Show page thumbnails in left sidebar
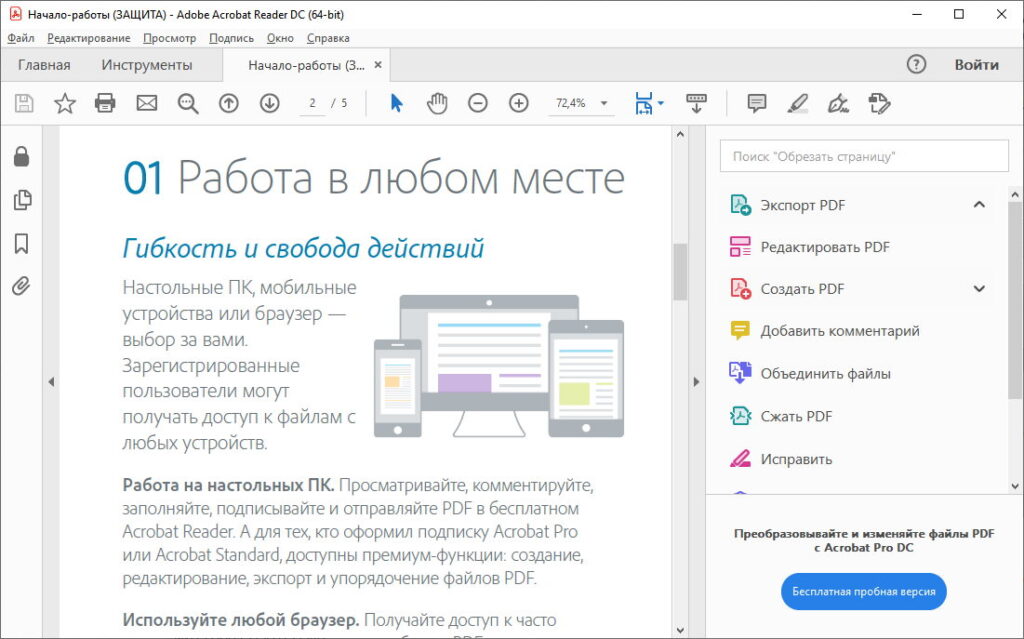The image size is (1024, 639). coord(22,200)
